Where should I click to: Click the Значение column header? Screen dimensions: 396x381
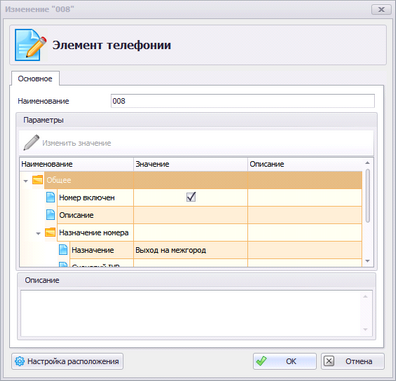pyautogui.click(x=191, y=164)
